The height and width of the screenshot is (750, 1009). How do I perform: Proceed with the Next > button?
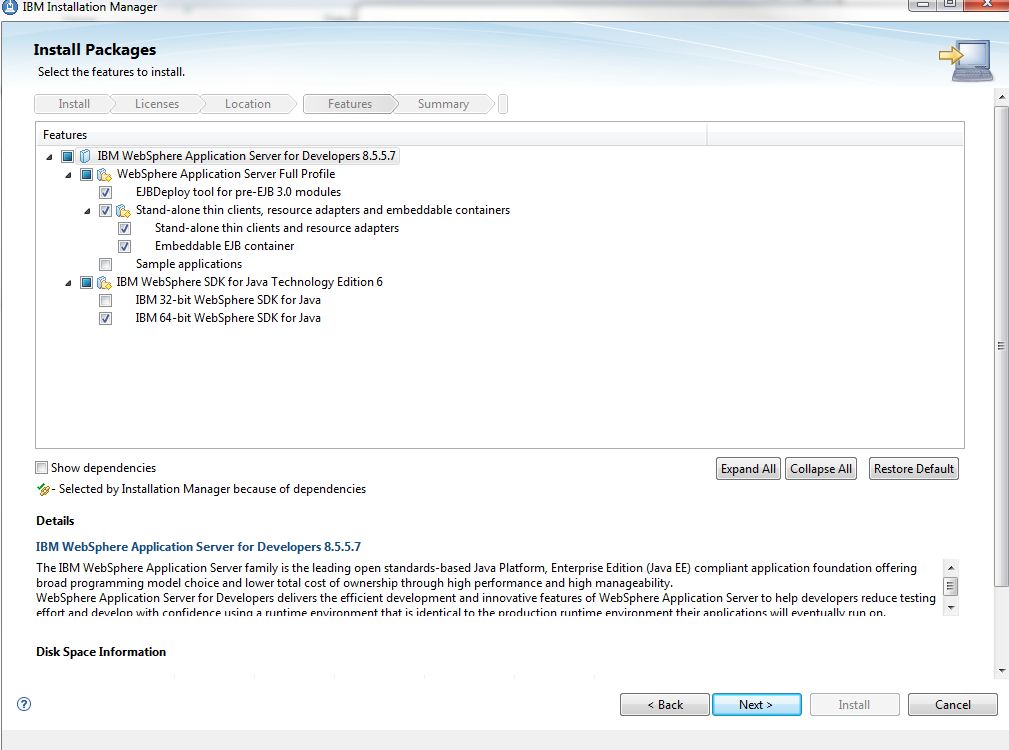click(x=757, y=704)
